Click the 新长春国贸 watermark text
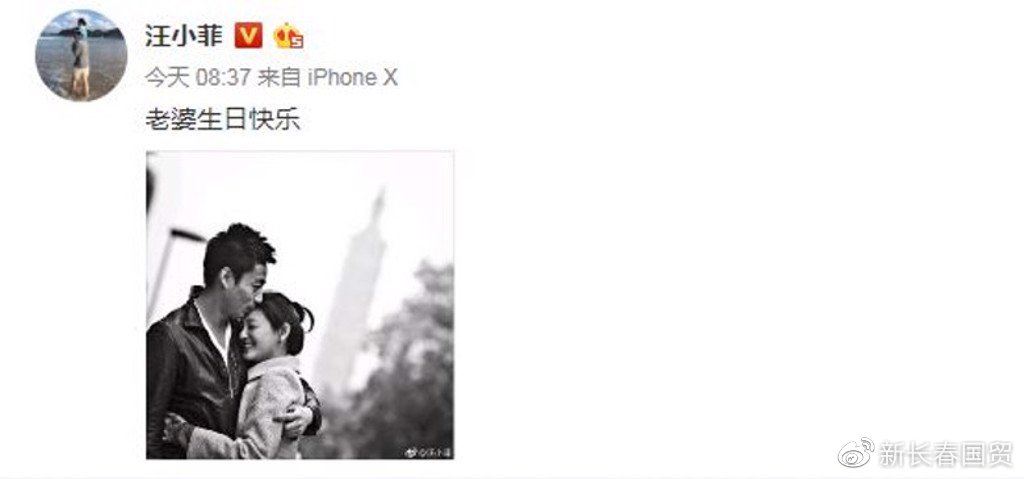 point(946,454)
